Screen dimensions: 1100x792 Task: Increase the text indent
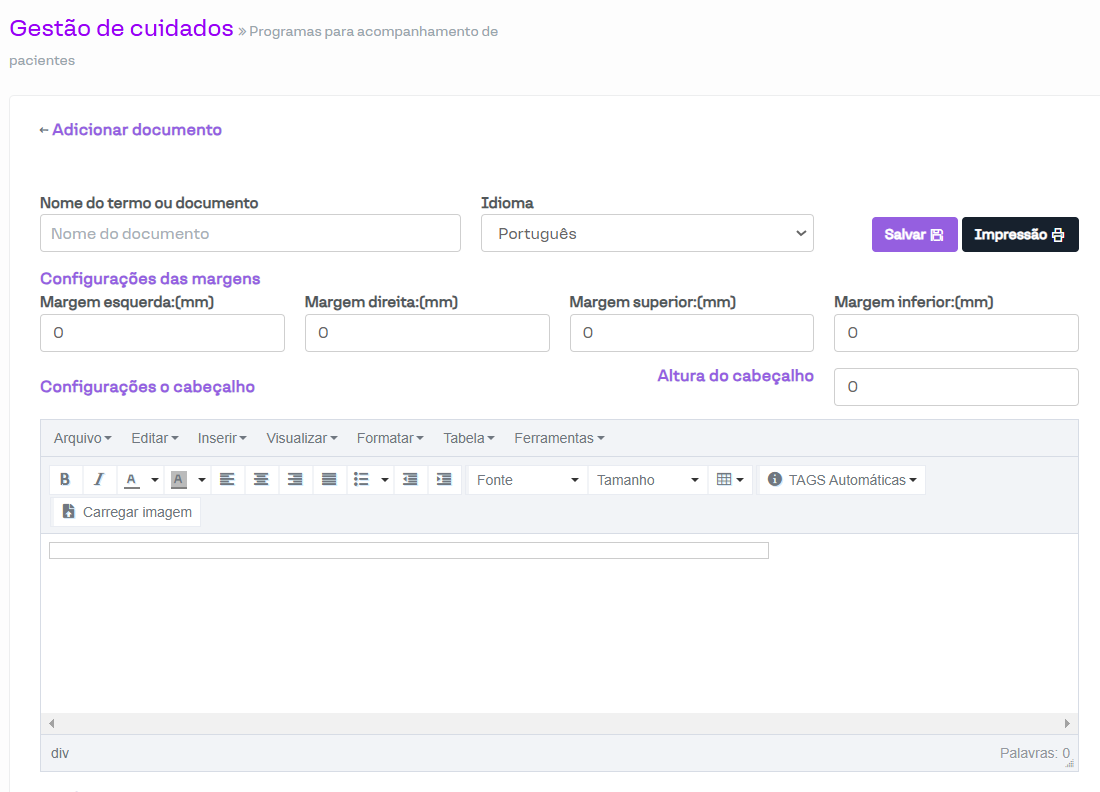pyautogui.click(x=444, y=480)
